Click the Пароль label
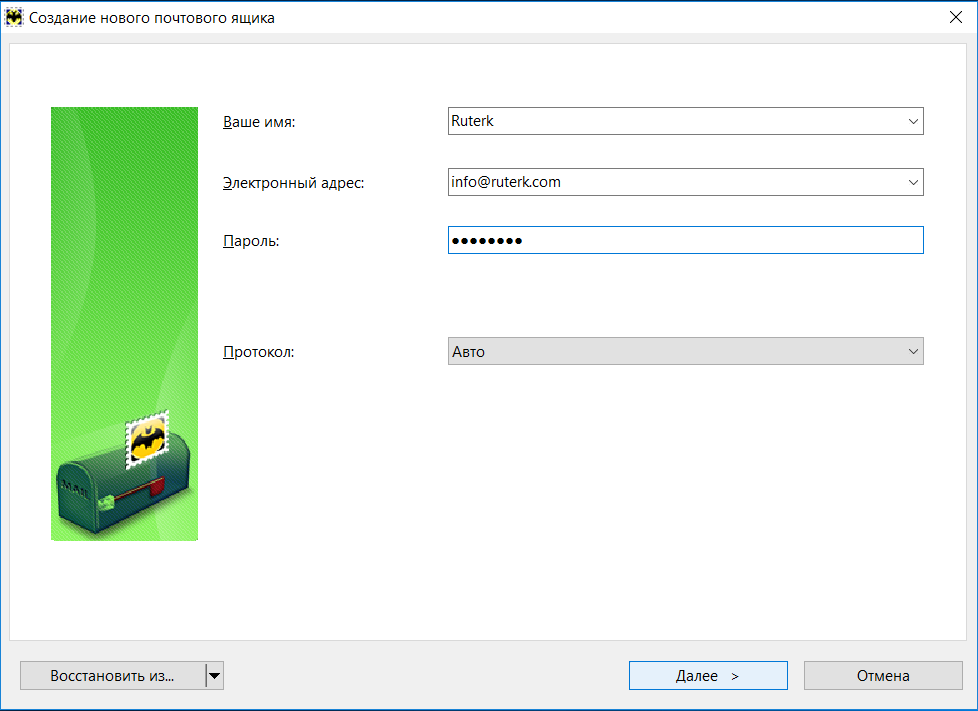The height and width of the screenshot is (711, 978). [x=250, y=241]
